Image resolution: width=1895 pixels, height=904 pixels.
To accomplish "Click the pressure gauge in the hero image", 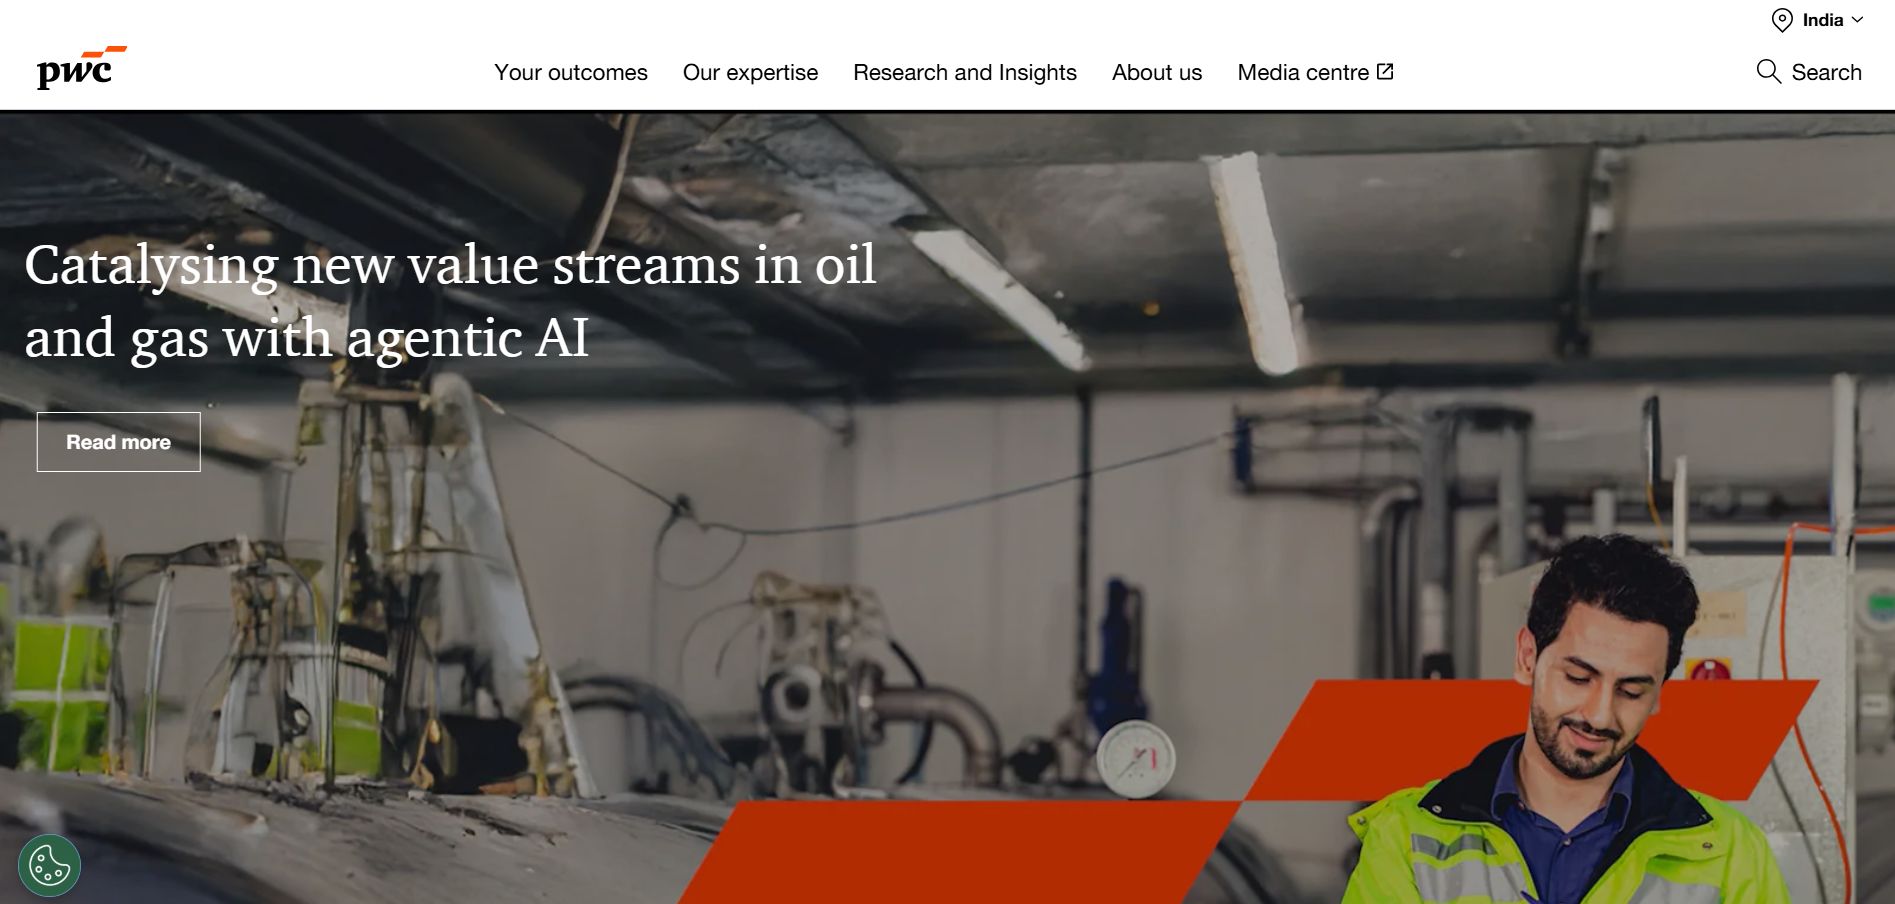I will click(1136, 759).
